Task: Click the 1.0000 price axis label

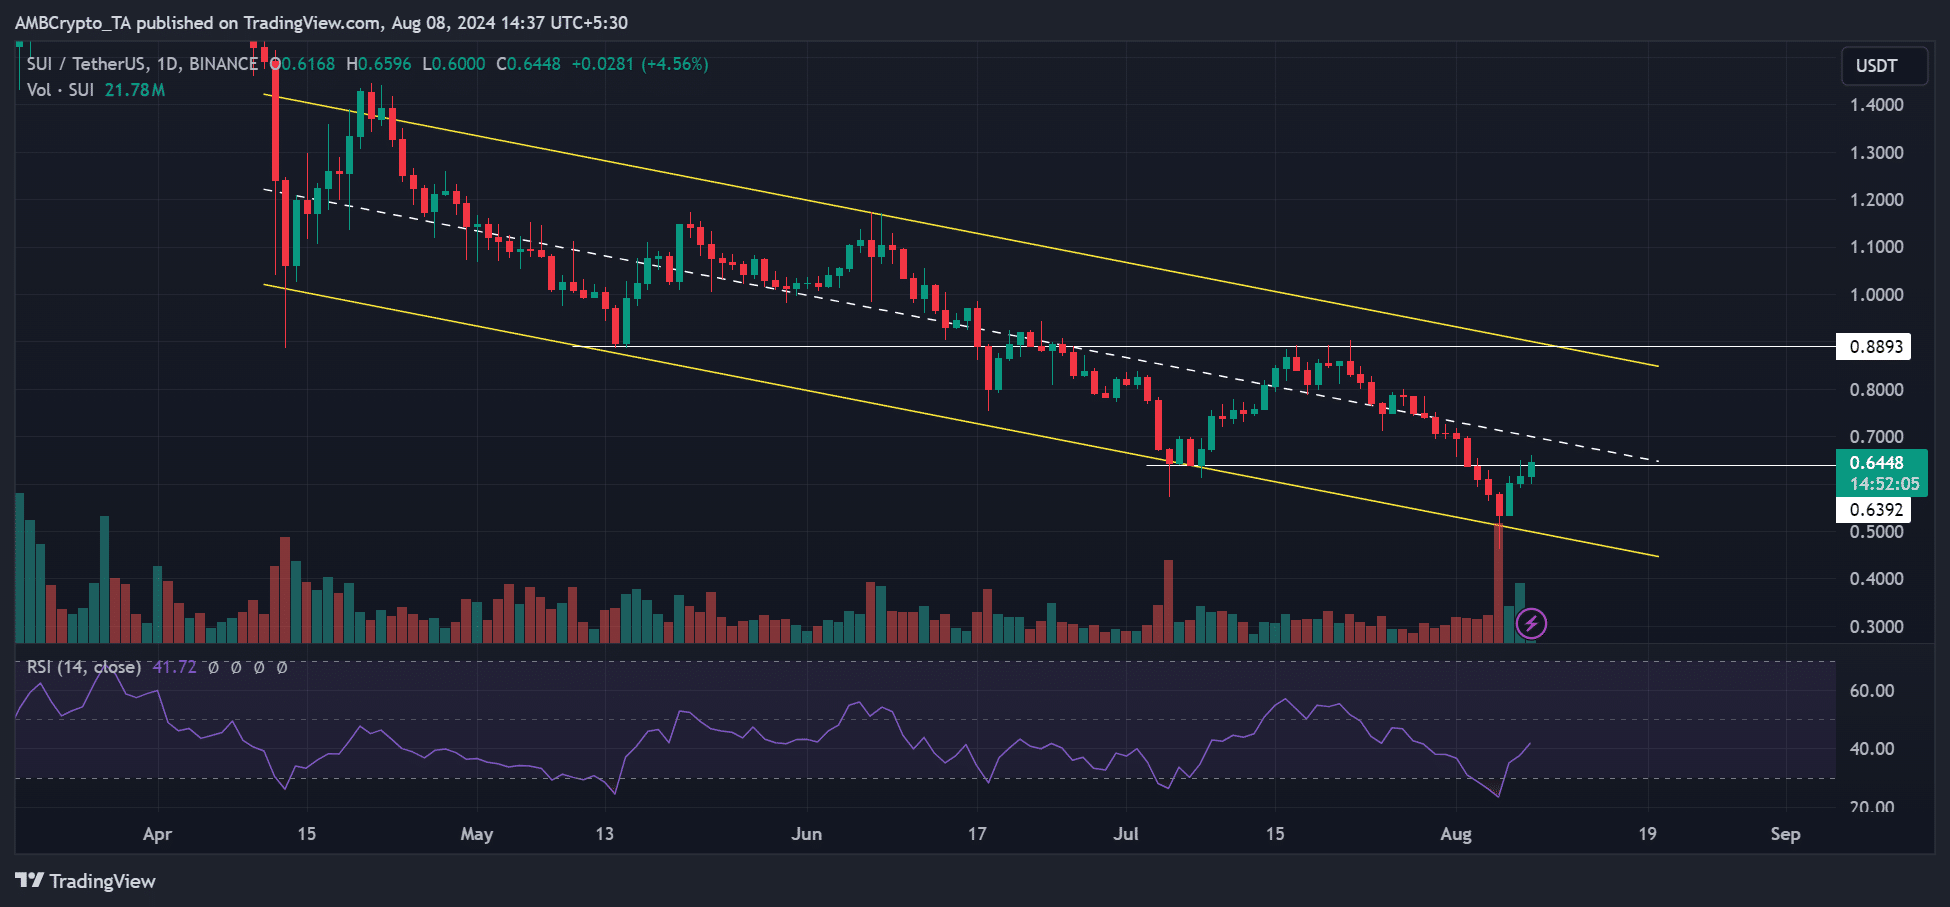Action: [x=1876, y=295]
